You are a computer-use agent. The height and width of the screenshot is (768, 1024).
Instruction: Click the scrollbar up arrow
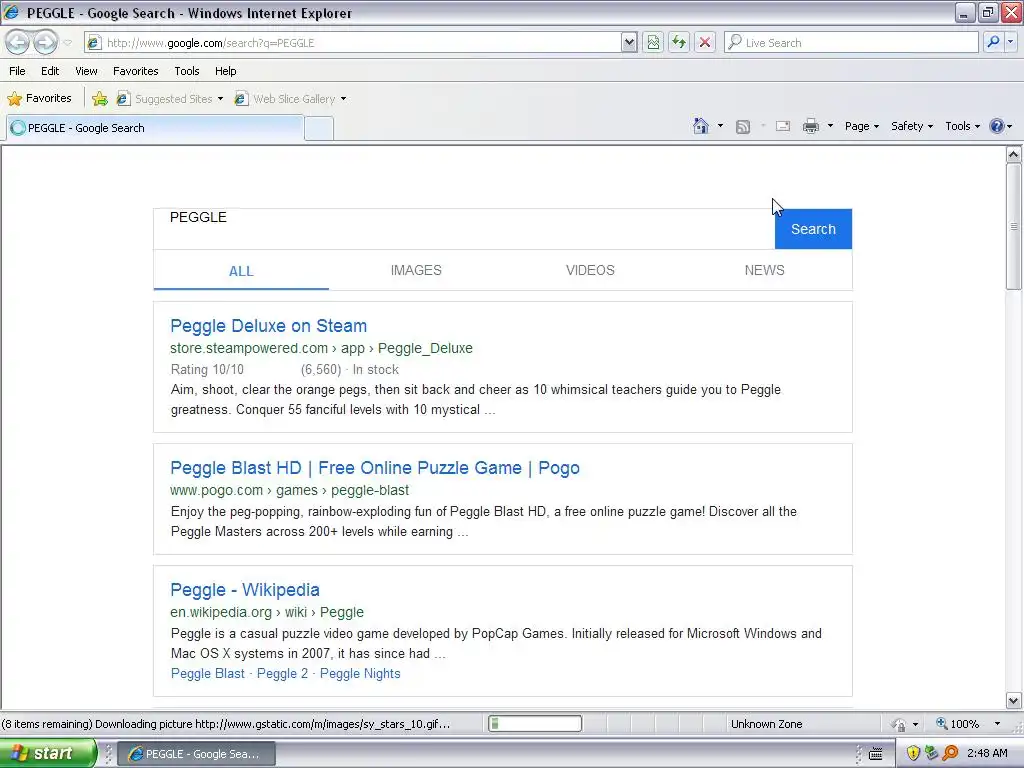pyautogui.click(x=1014, y=155)
